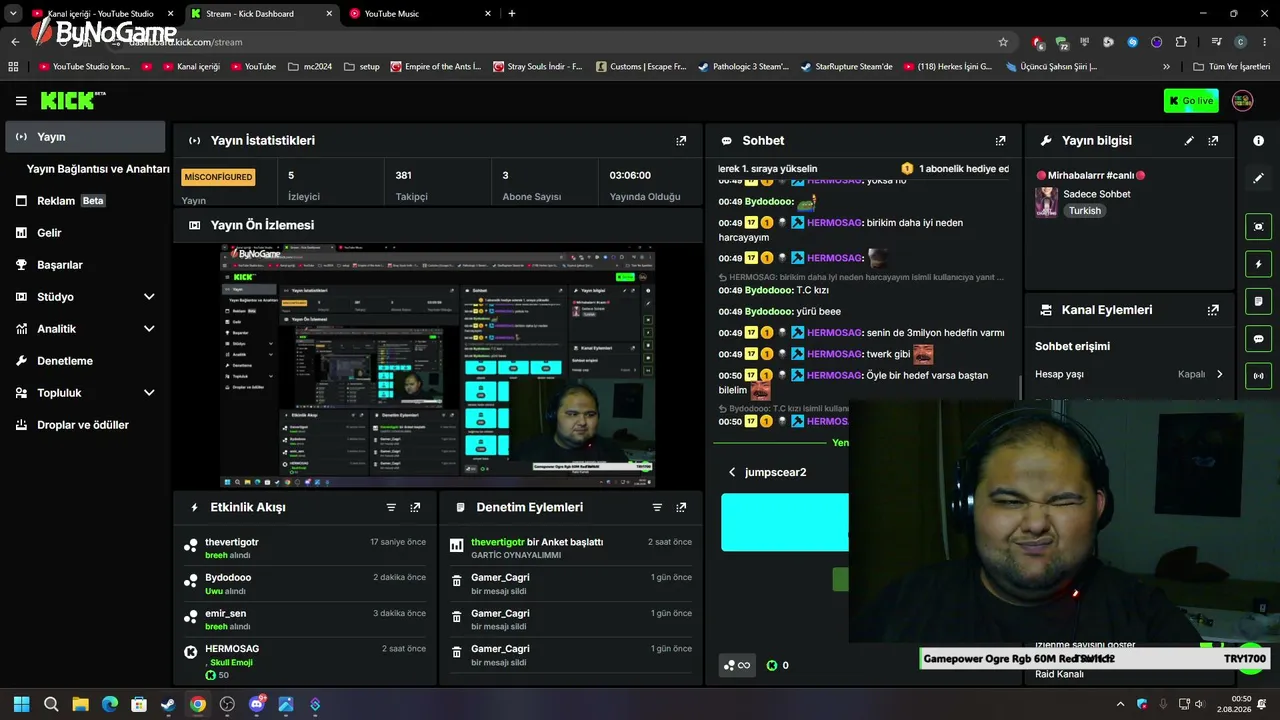Screen dimensions: 1280x720
Task: Go to the Gelir page
Action: coord(85,233)
